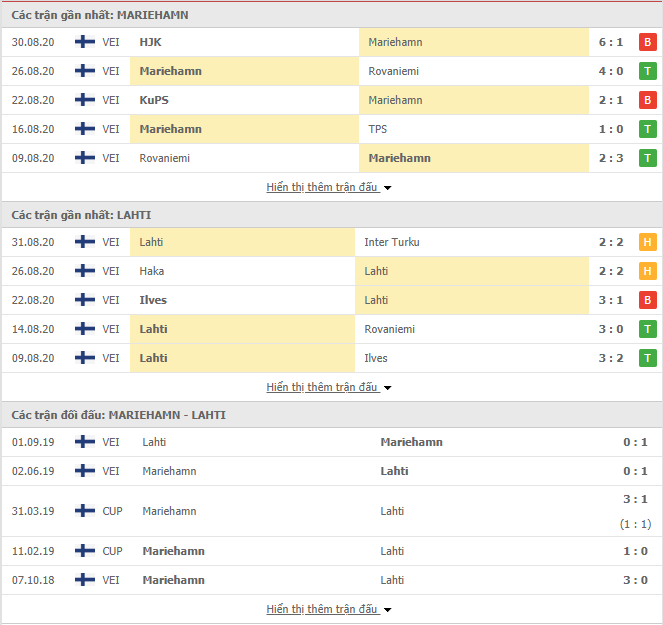Open KuPS team in 22.08.20 match
Viewport: 663px width, 625px height.
(x=154, y=100)
